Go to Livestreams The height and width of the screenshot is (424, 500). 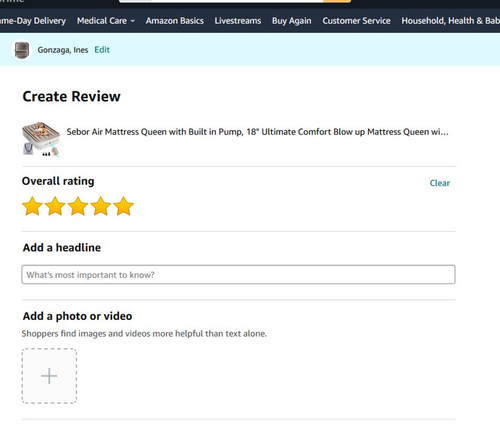point(238,21)
